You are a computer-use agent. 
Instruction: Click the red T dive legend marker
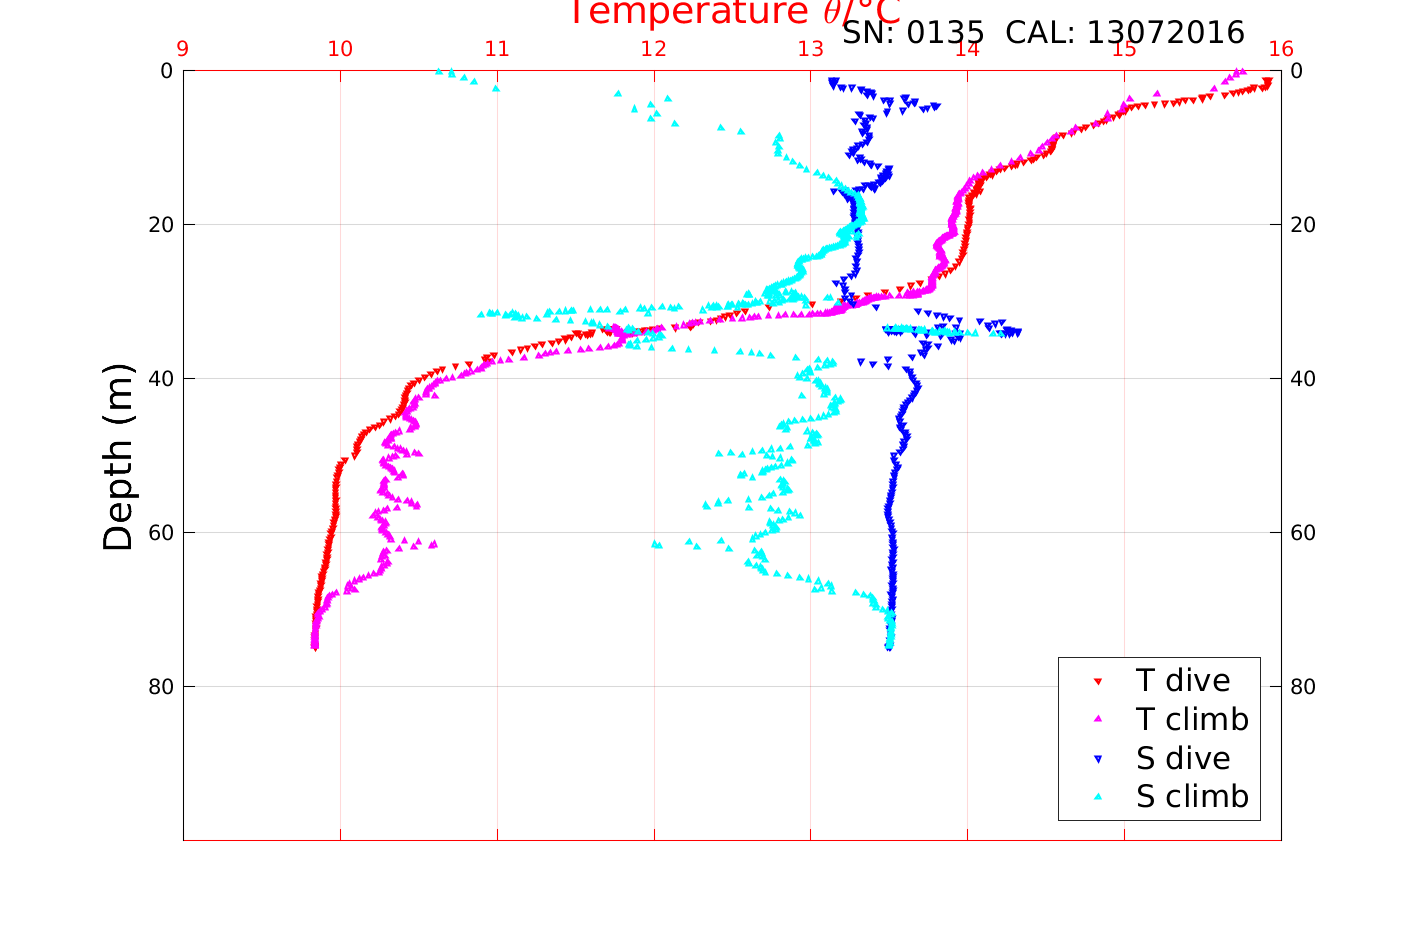coord(1097,682)
